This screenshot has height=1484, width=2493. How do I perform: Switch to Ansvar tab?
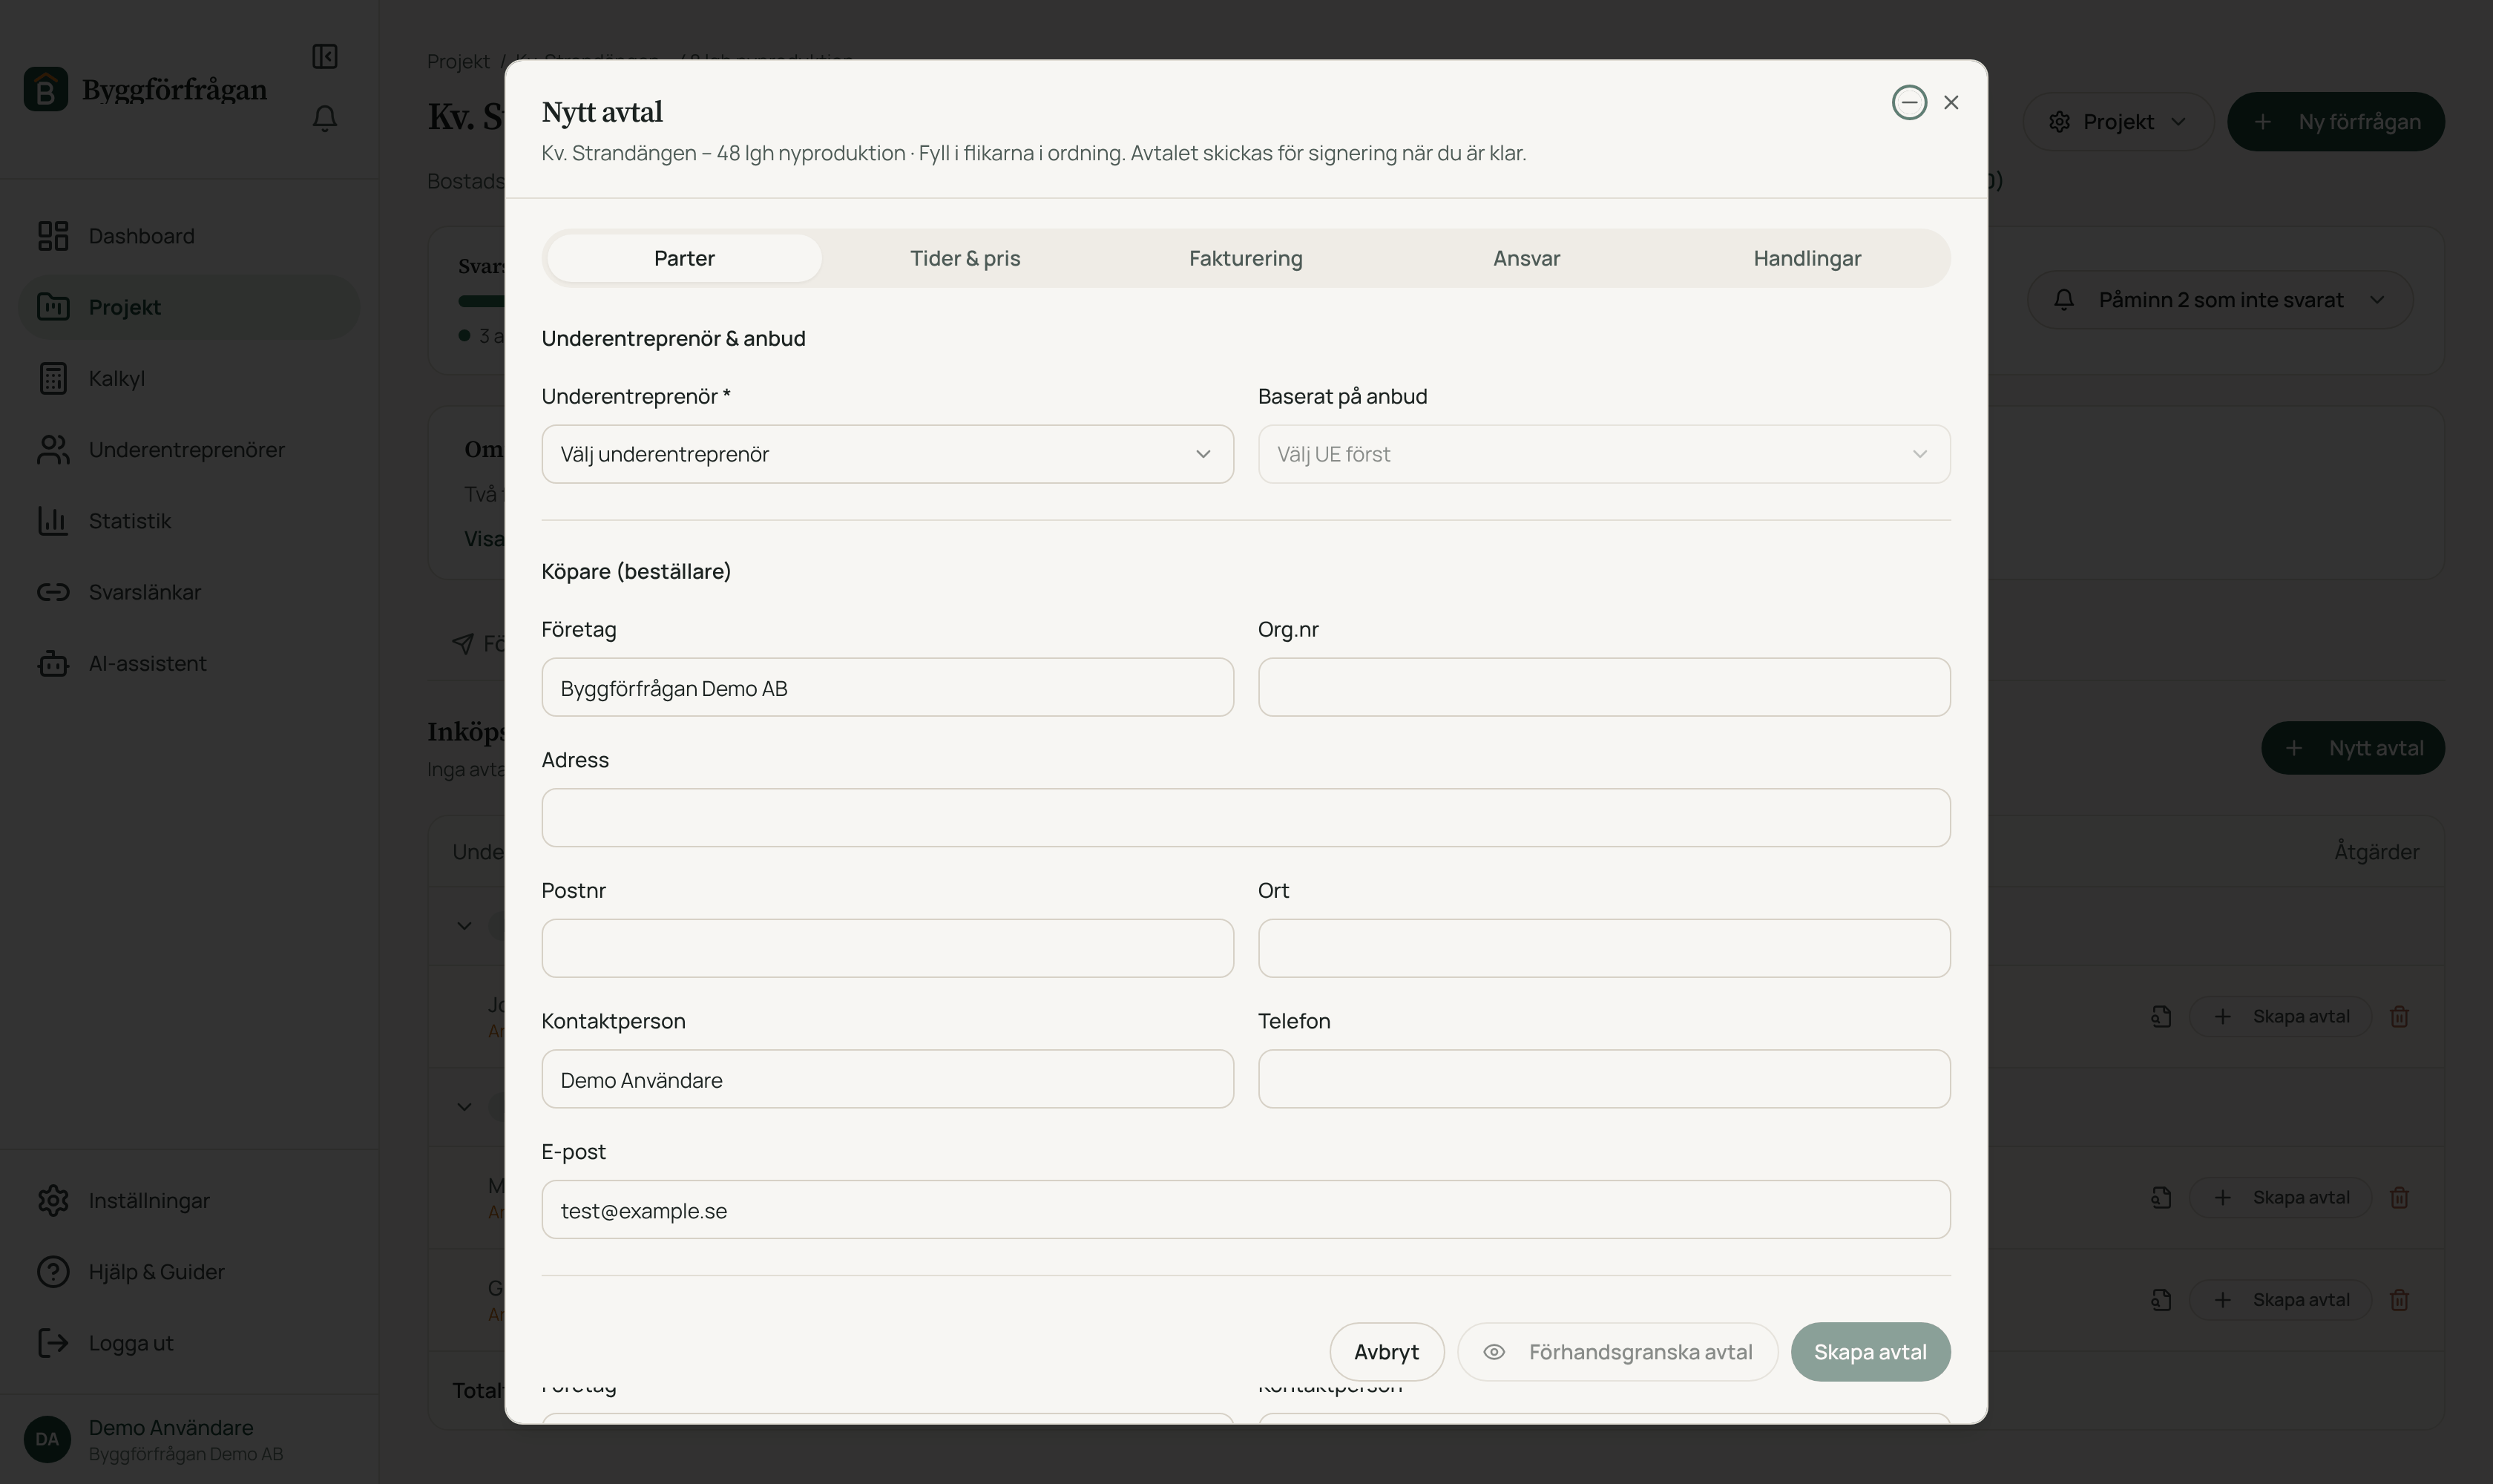tap(1526, 258)
